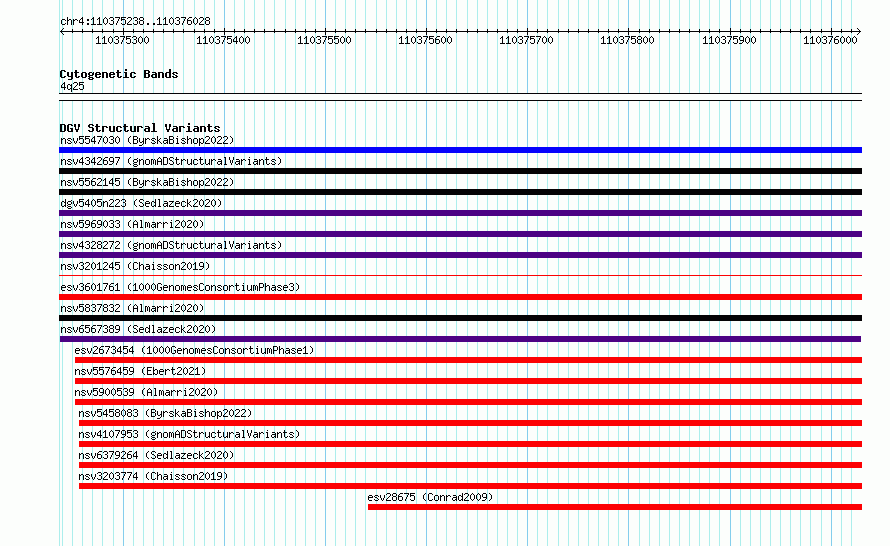This screenshot has width=890, height=546.
Task: Click ruler position 110375900
Action: click(x=729, y=40)
